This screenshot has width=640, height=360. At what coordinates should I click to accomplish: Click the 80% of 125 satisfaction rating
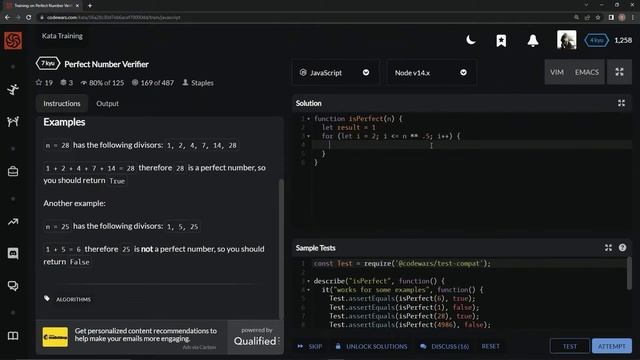tap(102, 82)
